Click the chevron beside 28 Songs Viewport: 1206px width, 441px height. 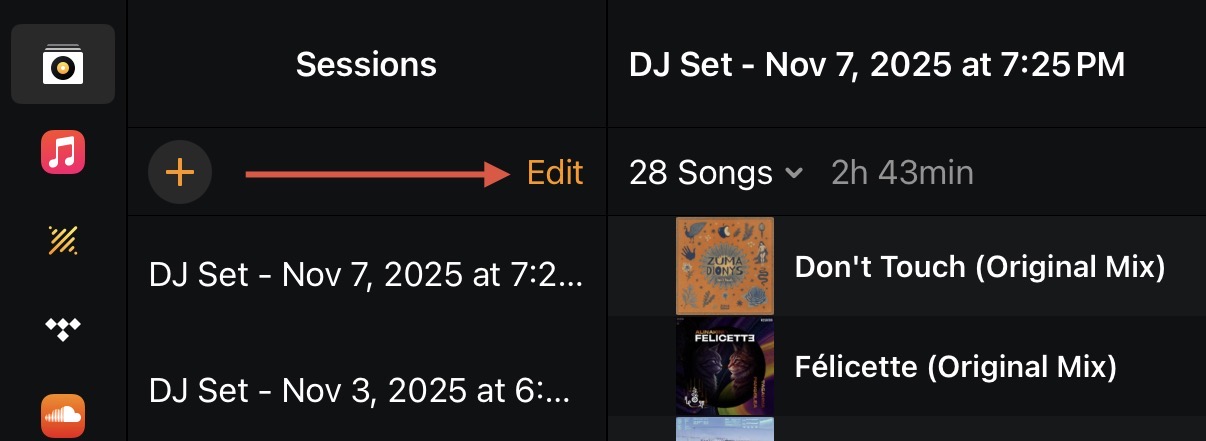point(794,173)
